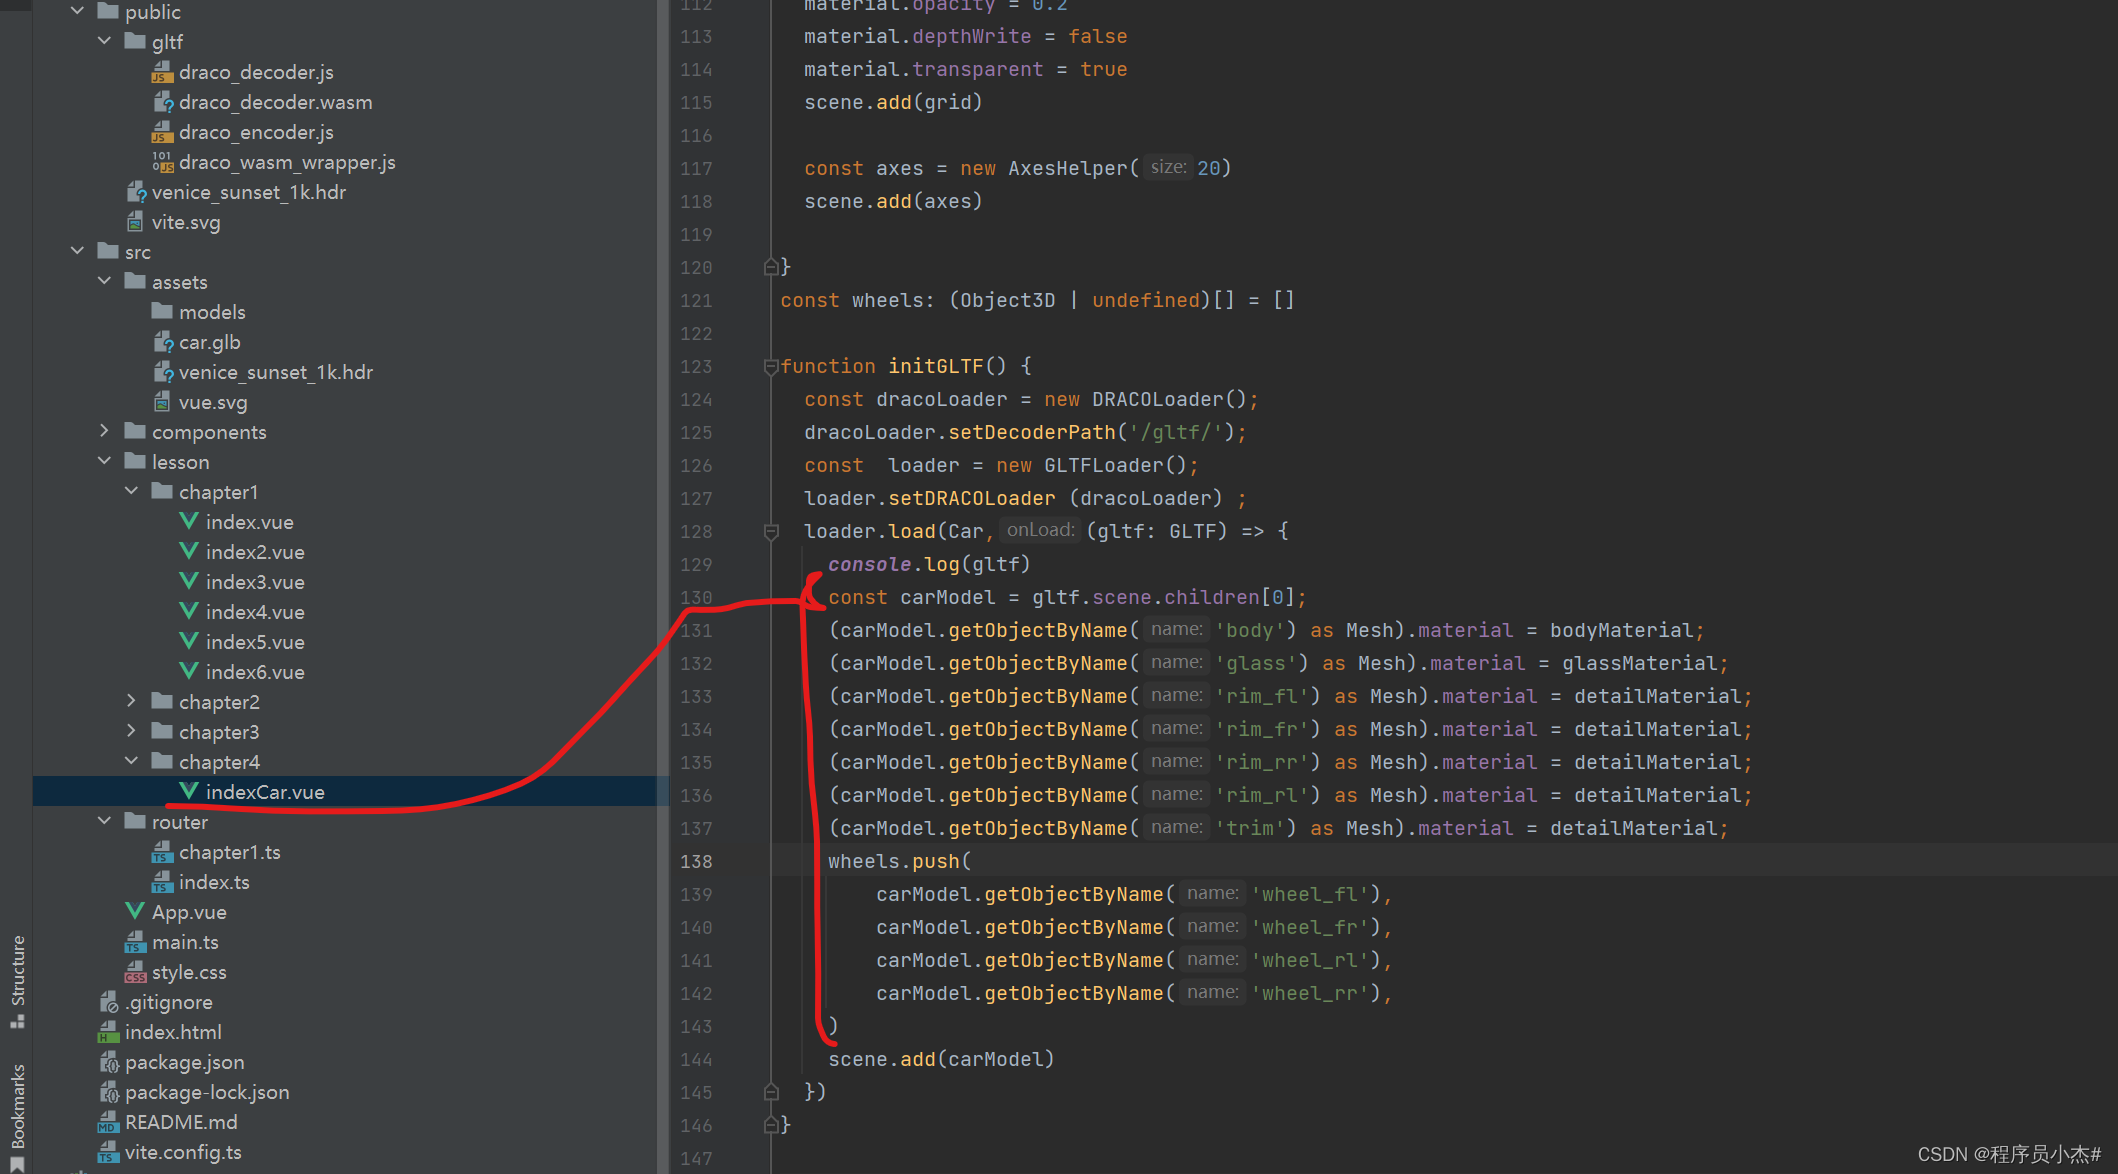Collapse the assets folder
The width and height of the screenshot is (2118, 1174).
click(104, 281)
